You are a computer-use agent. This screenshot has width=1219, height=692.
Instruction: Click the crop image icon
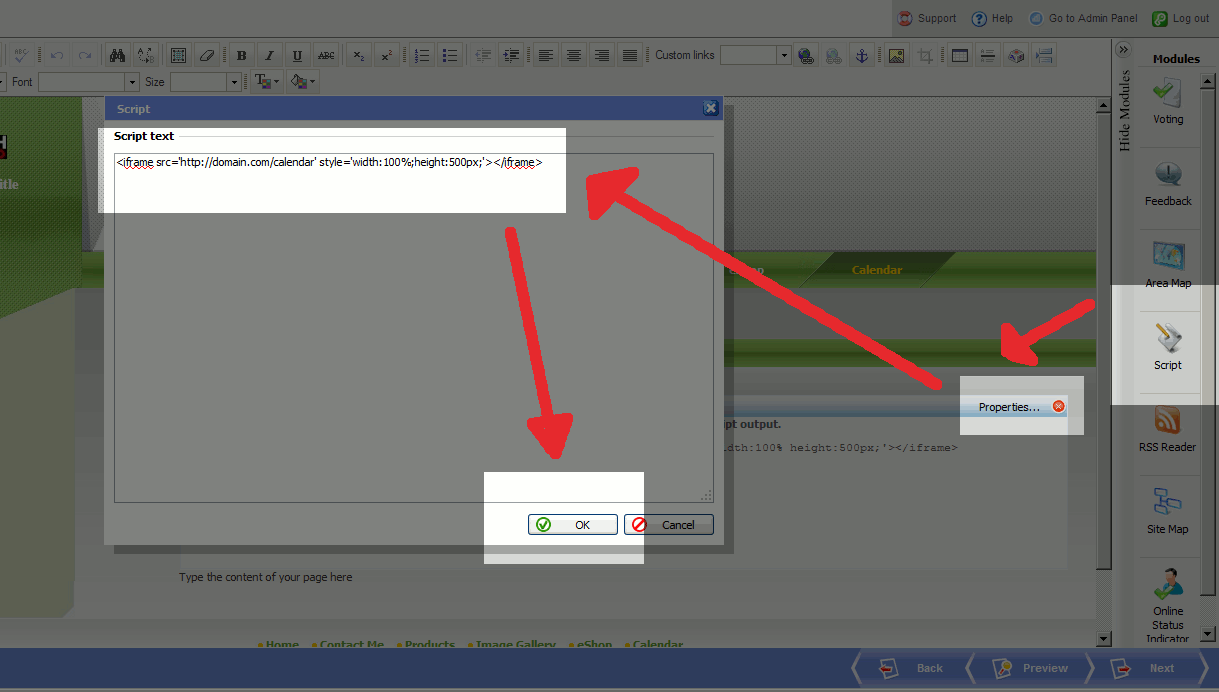click(x=926, y=56)
